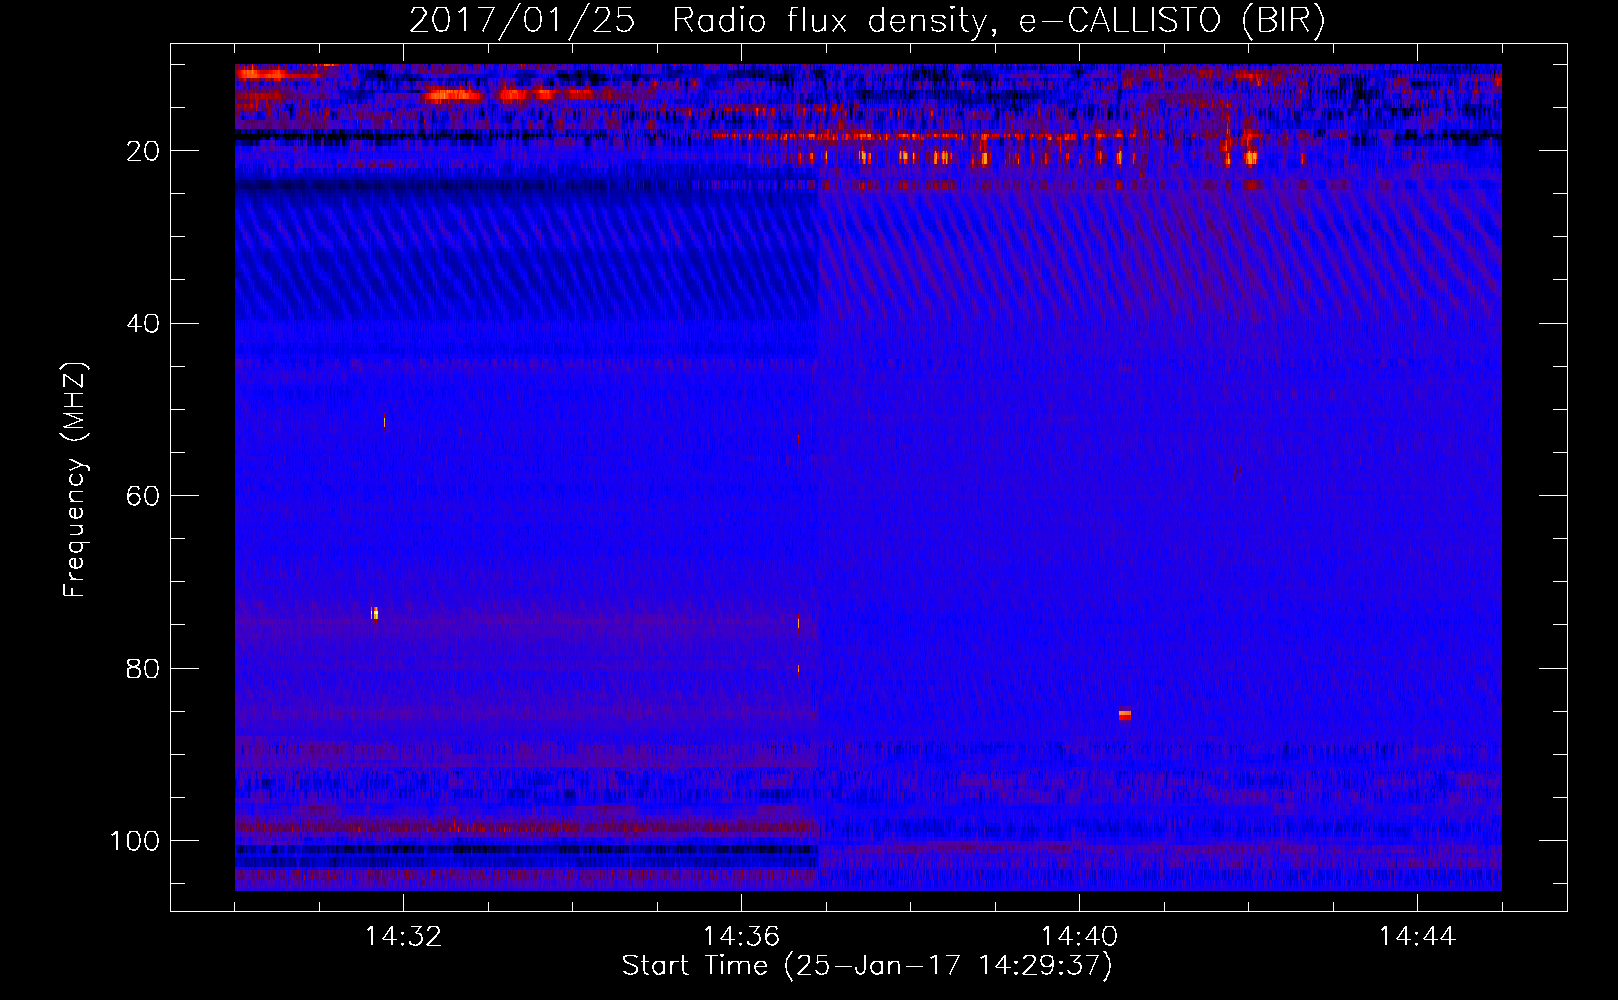Viewport: 1618px width, 1000px height.
Task: Click the "14:36" time tick label
Action: pyautogui.click(x=741, y=937)
